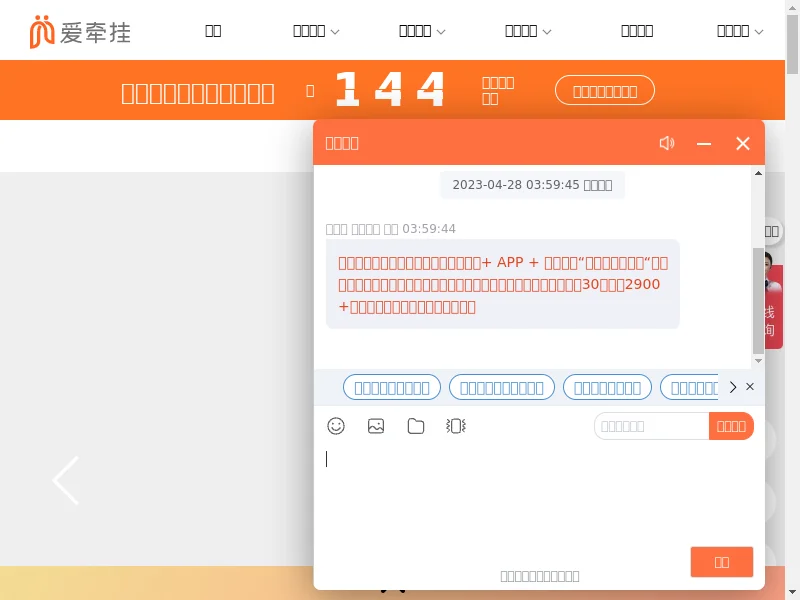
Task: Expand the last navigation menu item's dropdown chevron
Action: [x=759, y=32]
